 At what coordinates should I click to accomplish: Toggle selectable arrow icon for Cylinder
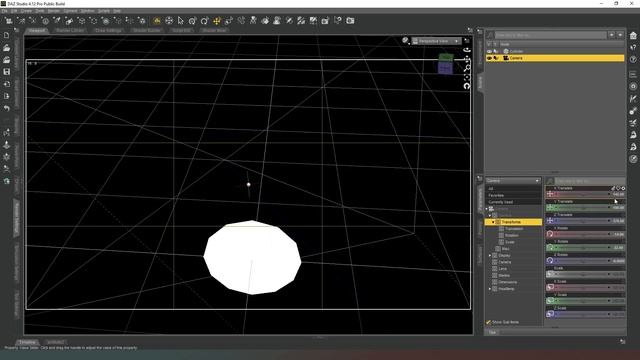496,51
